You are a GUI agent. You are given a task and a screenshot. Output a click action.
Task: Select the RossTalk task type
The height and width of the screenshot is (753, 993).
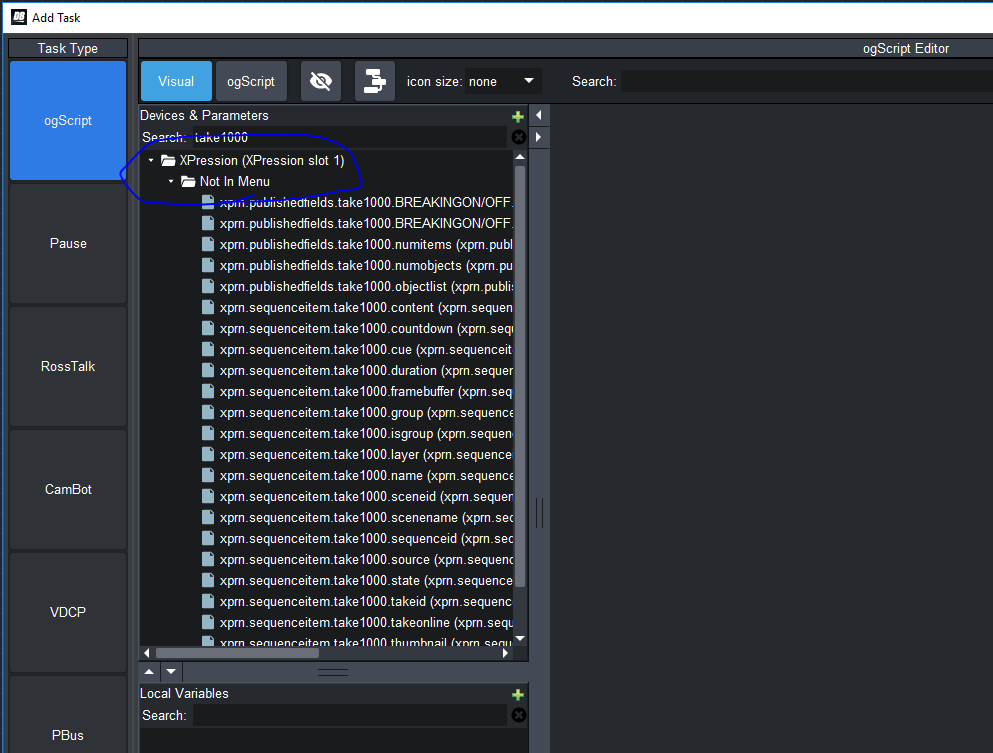tap(68, 366)
